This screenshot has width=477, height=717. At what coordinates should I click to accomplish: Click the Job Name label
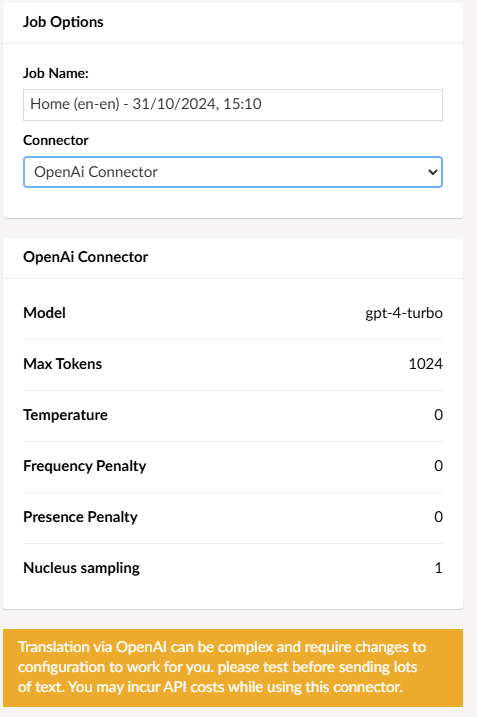(x=56, y=73)
